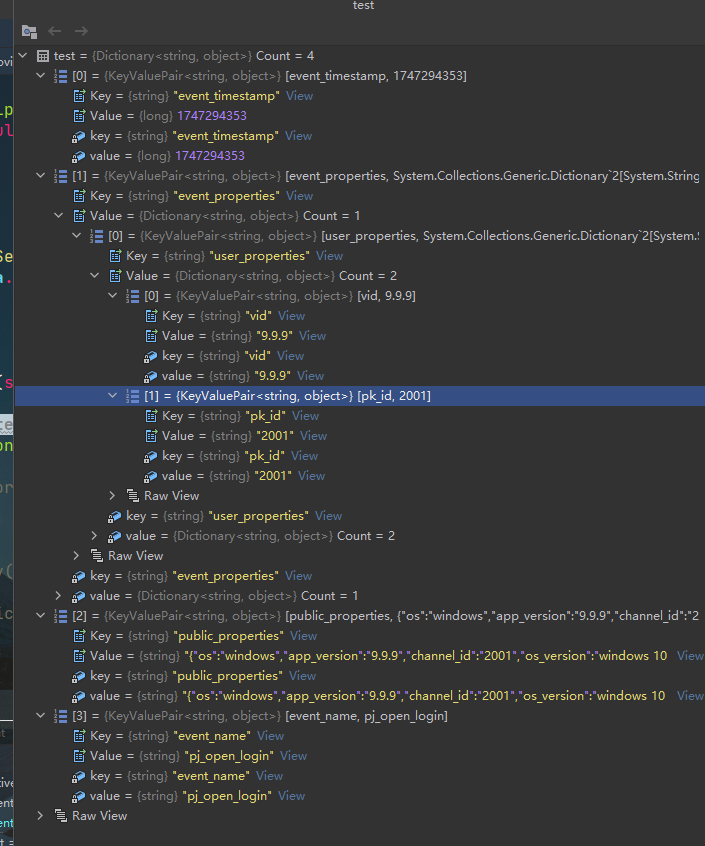
Task: Collapse the [0] [vid, 9.9.9] node
Action: click(112, 296)
